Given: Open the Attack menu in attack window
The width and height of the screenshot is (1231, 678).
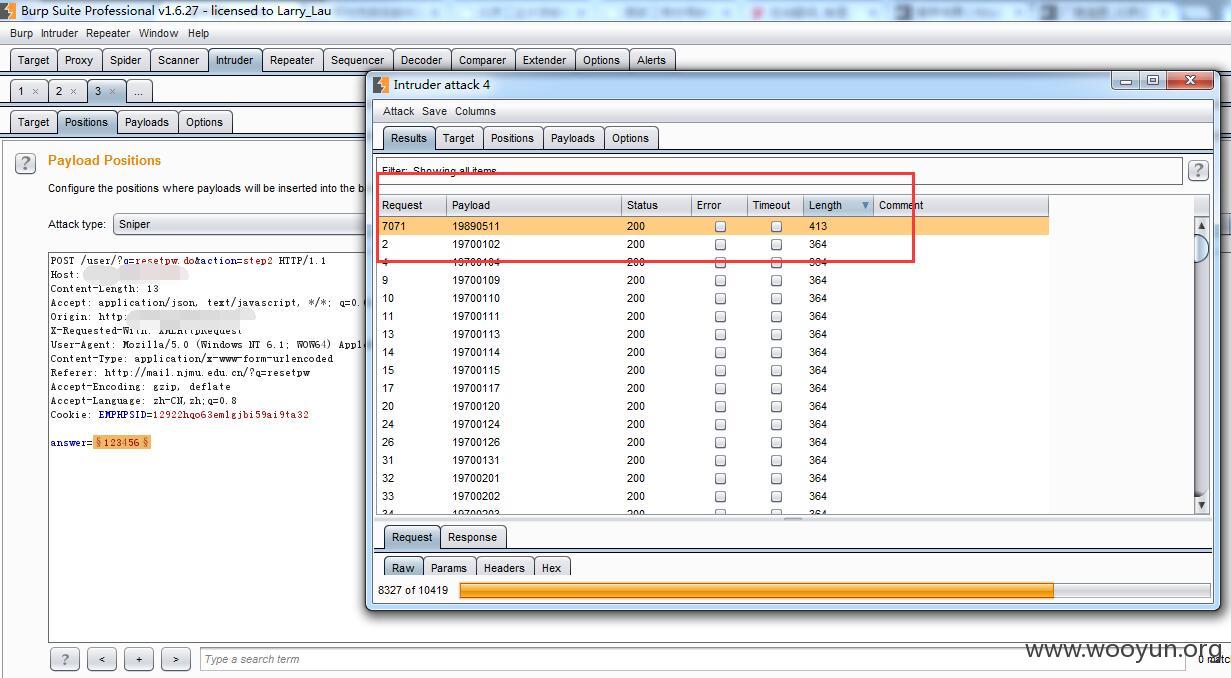Looking at the screenshot, I should 398,111.
